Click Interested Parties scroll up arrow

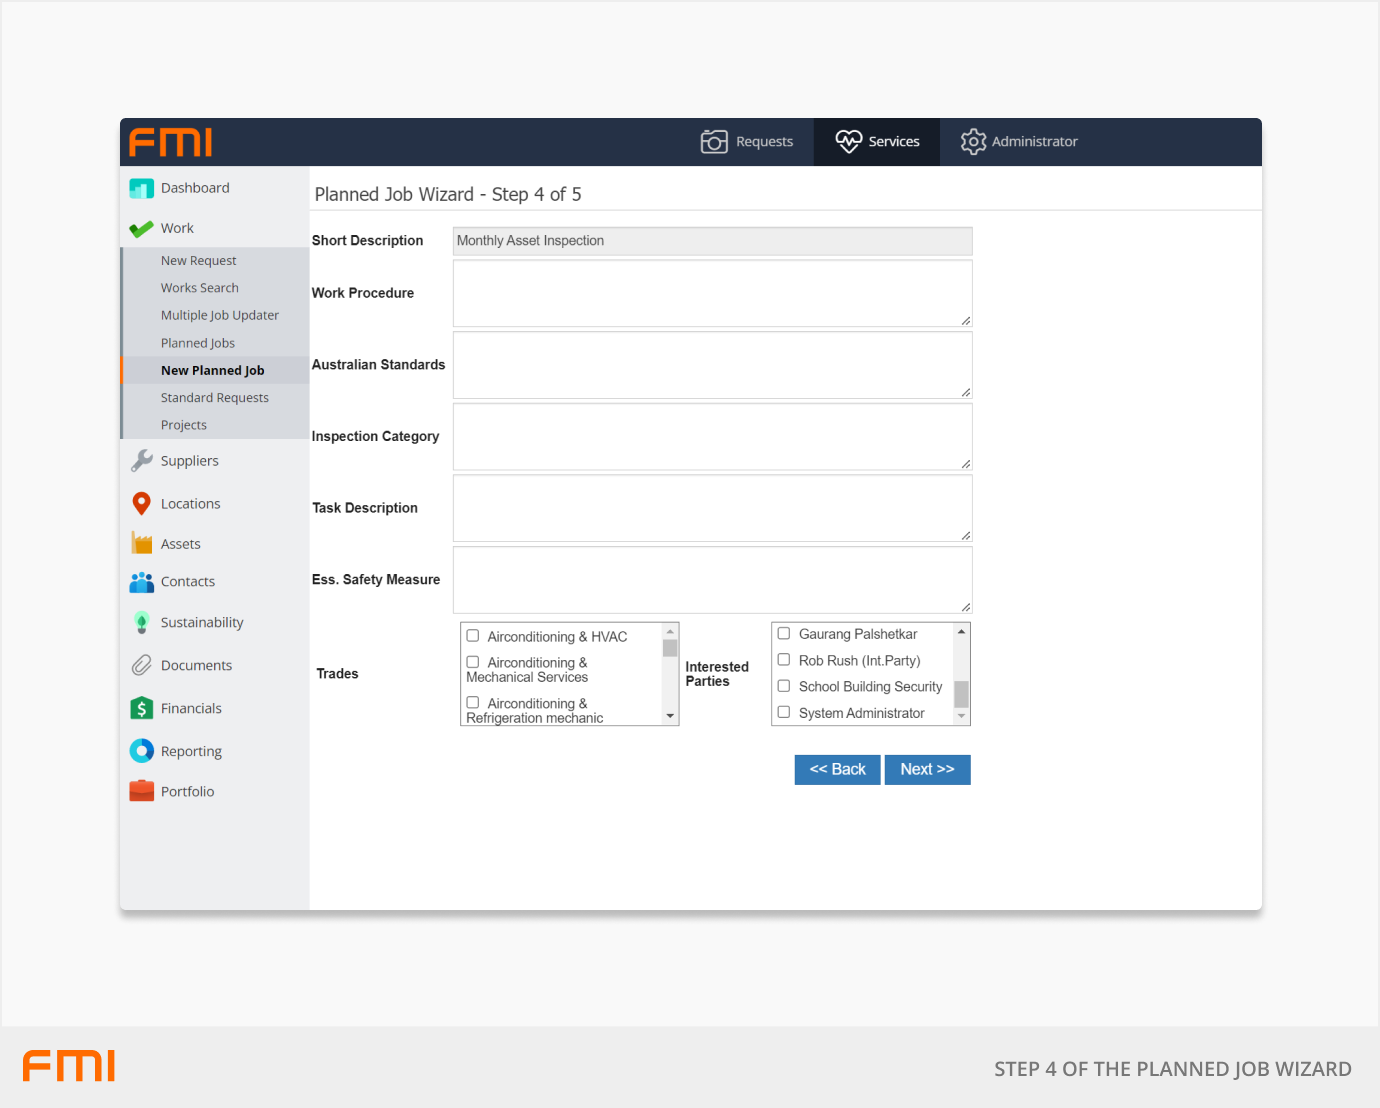[x=961, y=632]
